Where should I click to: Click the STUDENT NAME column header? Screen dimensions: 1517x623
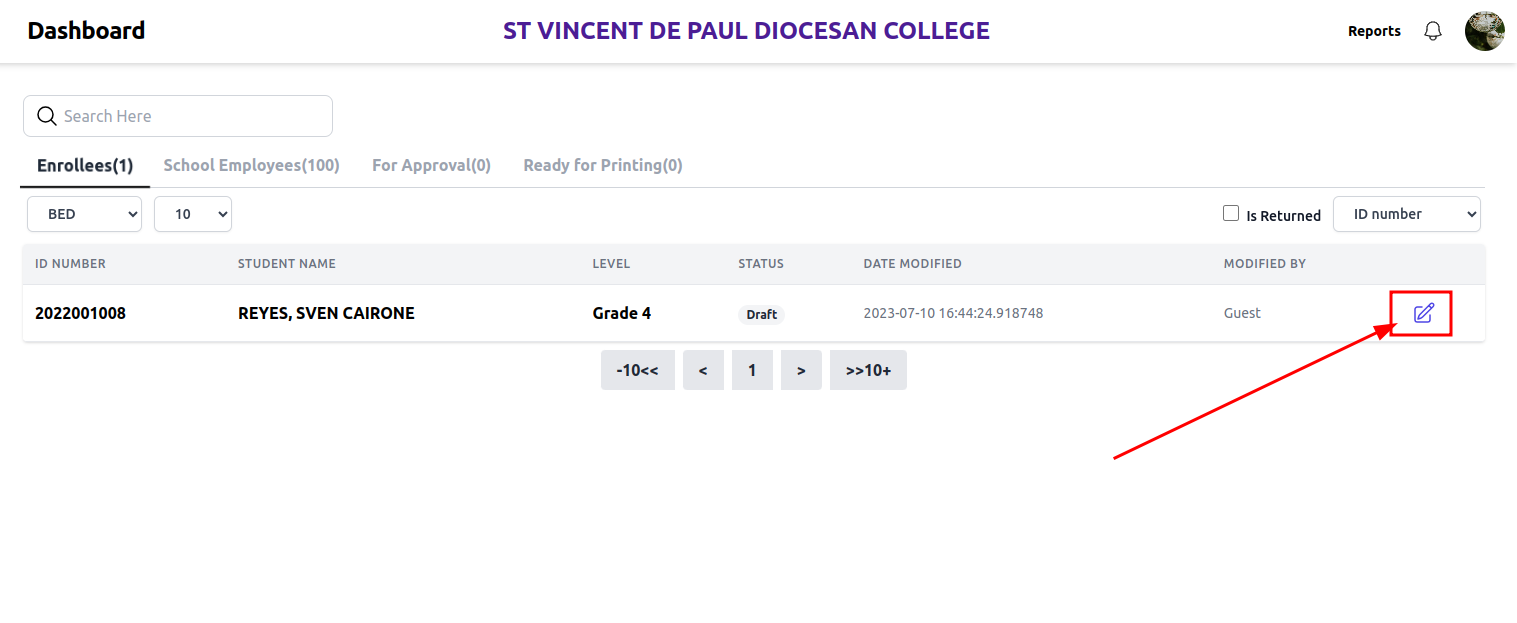(x=287, y=264)
